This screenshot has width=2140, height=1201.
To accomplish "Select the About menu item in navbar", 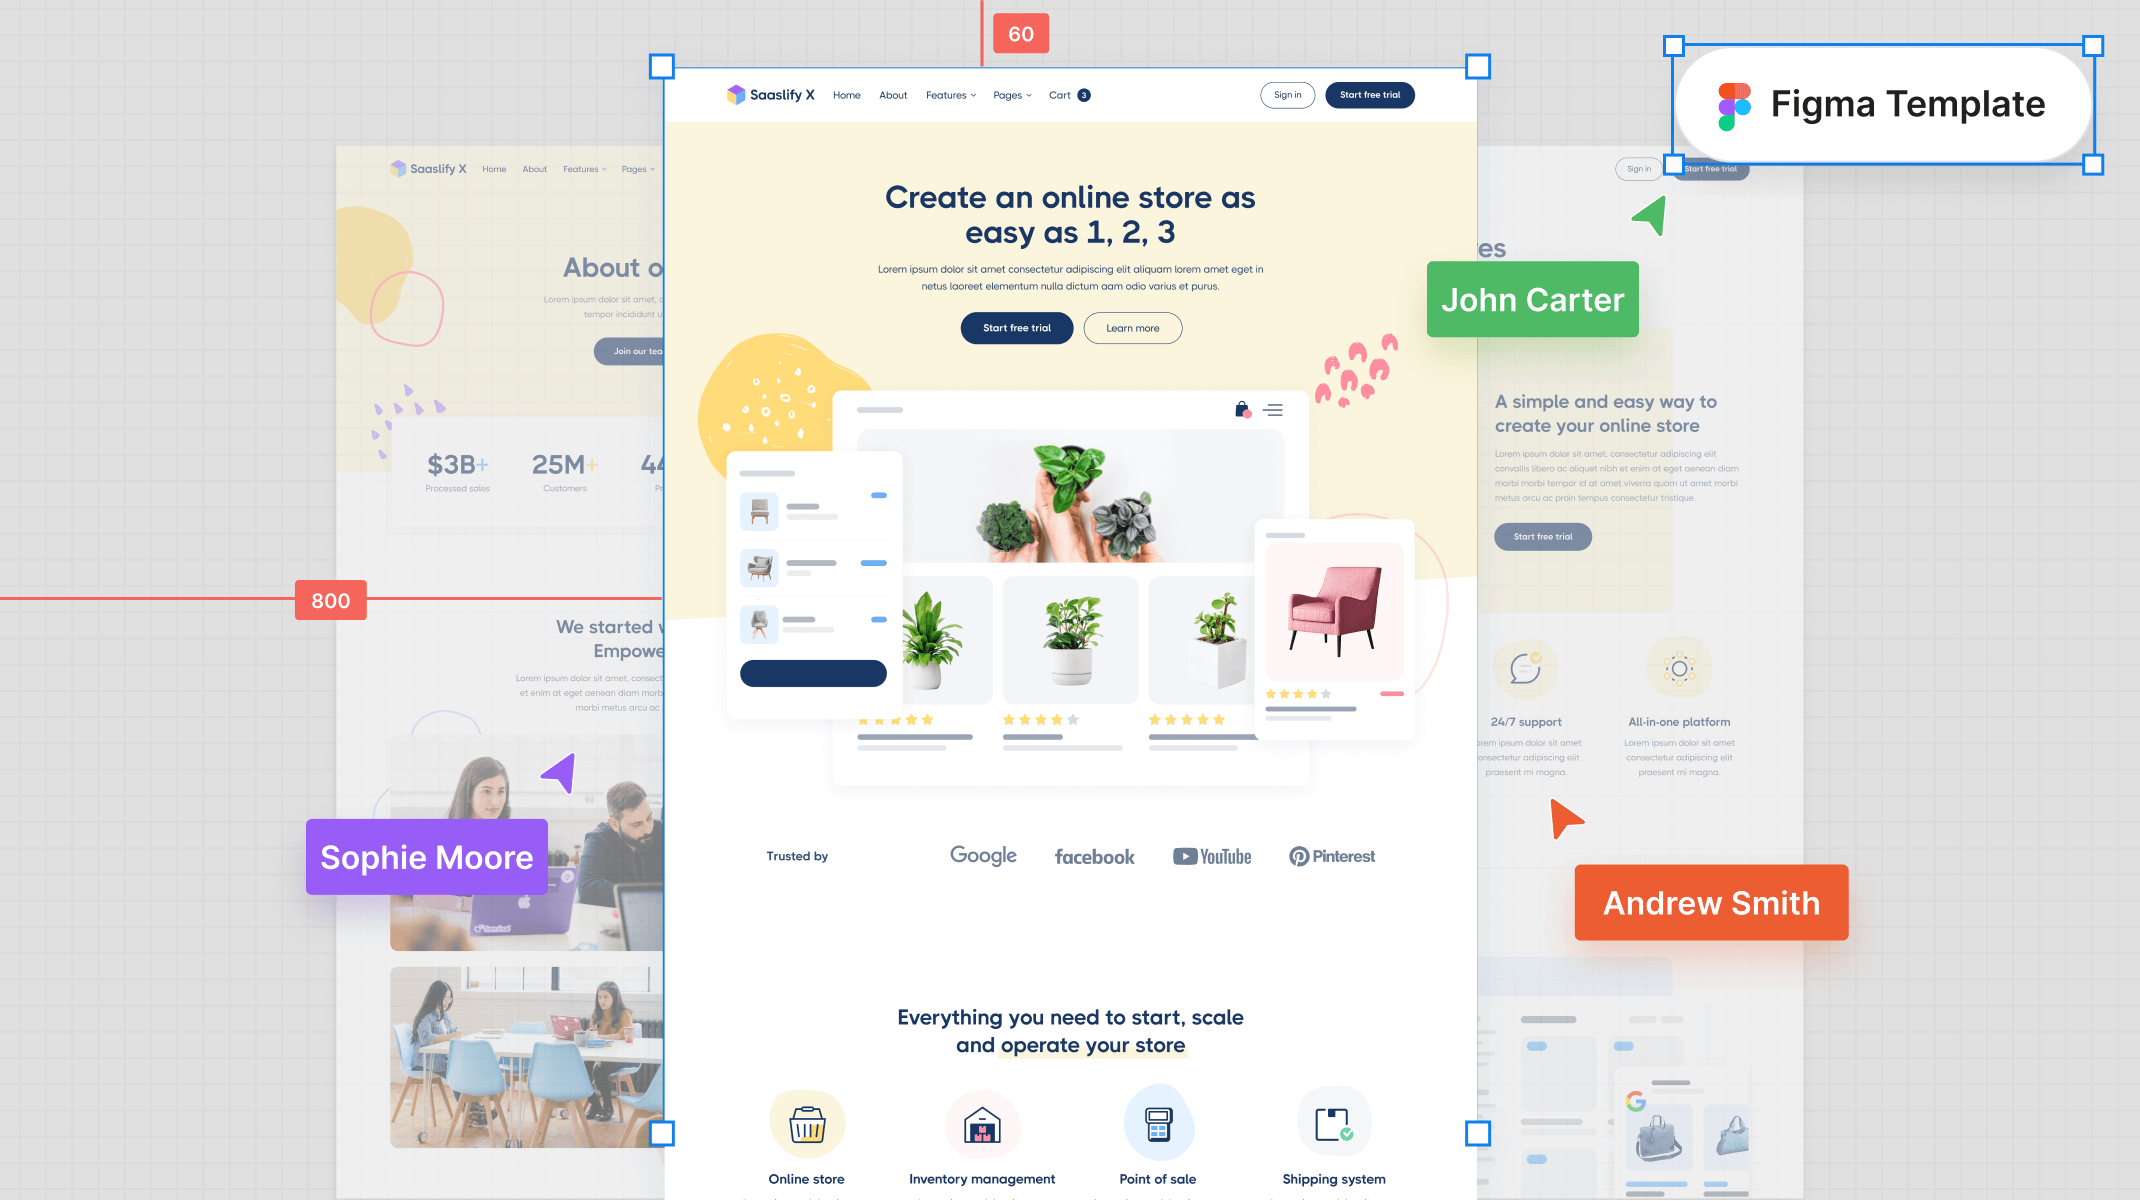I will pos(892,94).
